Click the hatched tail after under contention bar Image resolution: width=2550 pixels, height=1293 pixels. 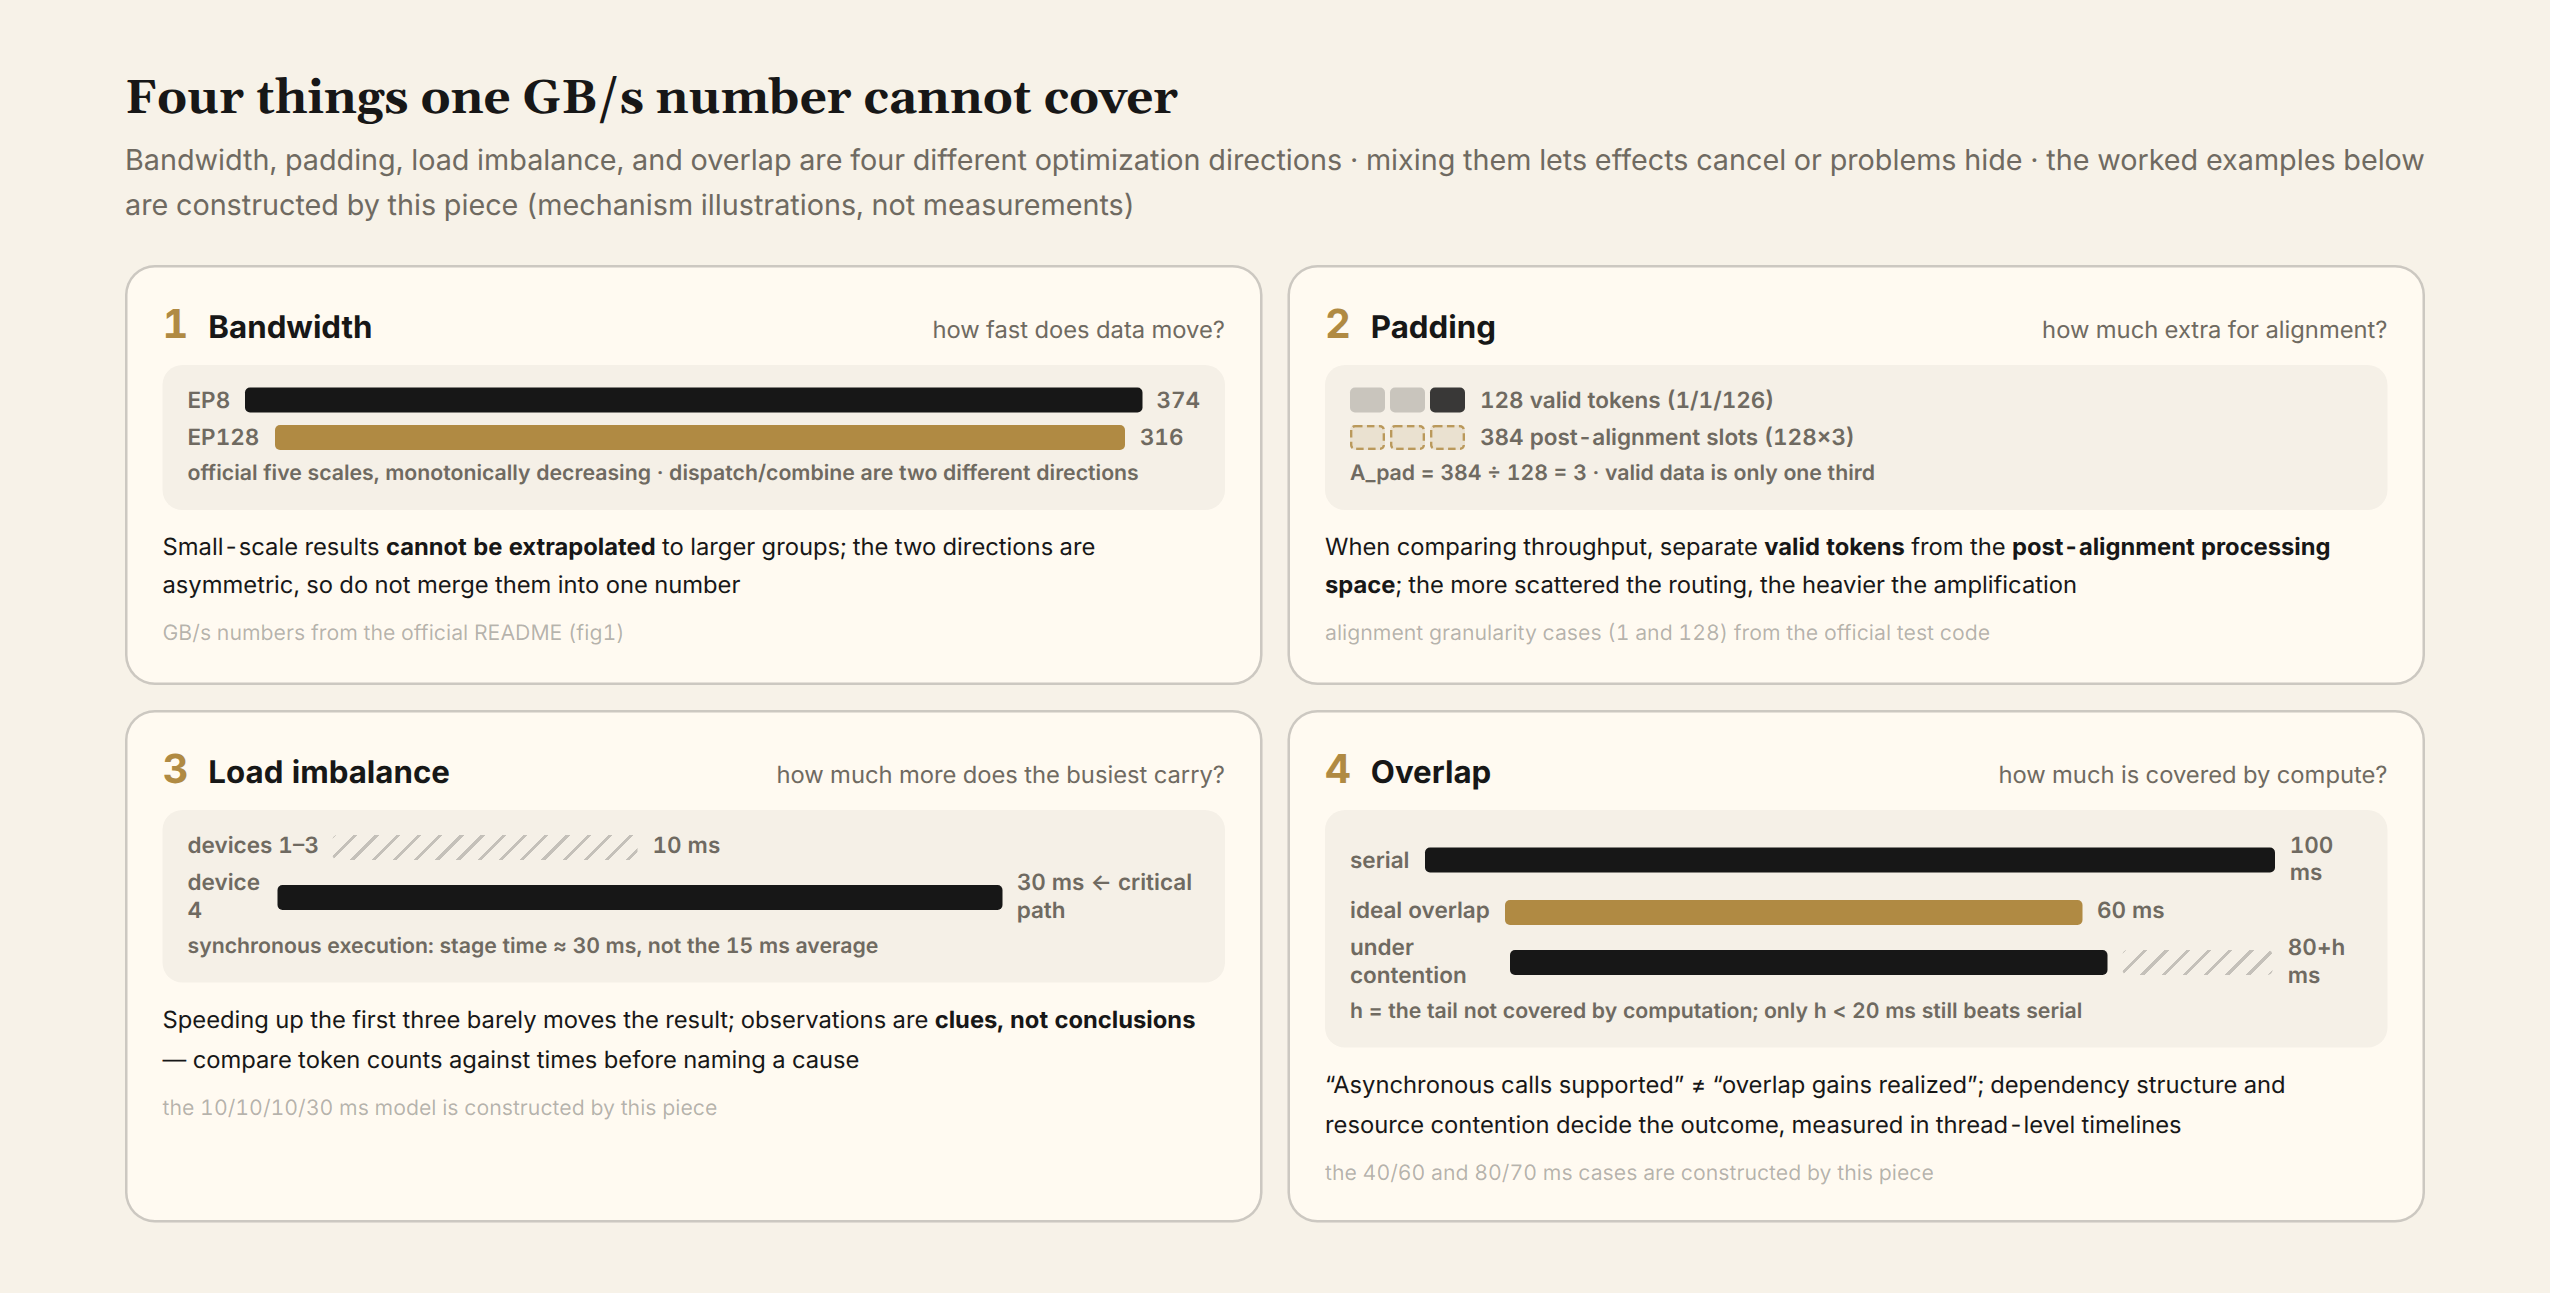click(x=2197, y=962)
